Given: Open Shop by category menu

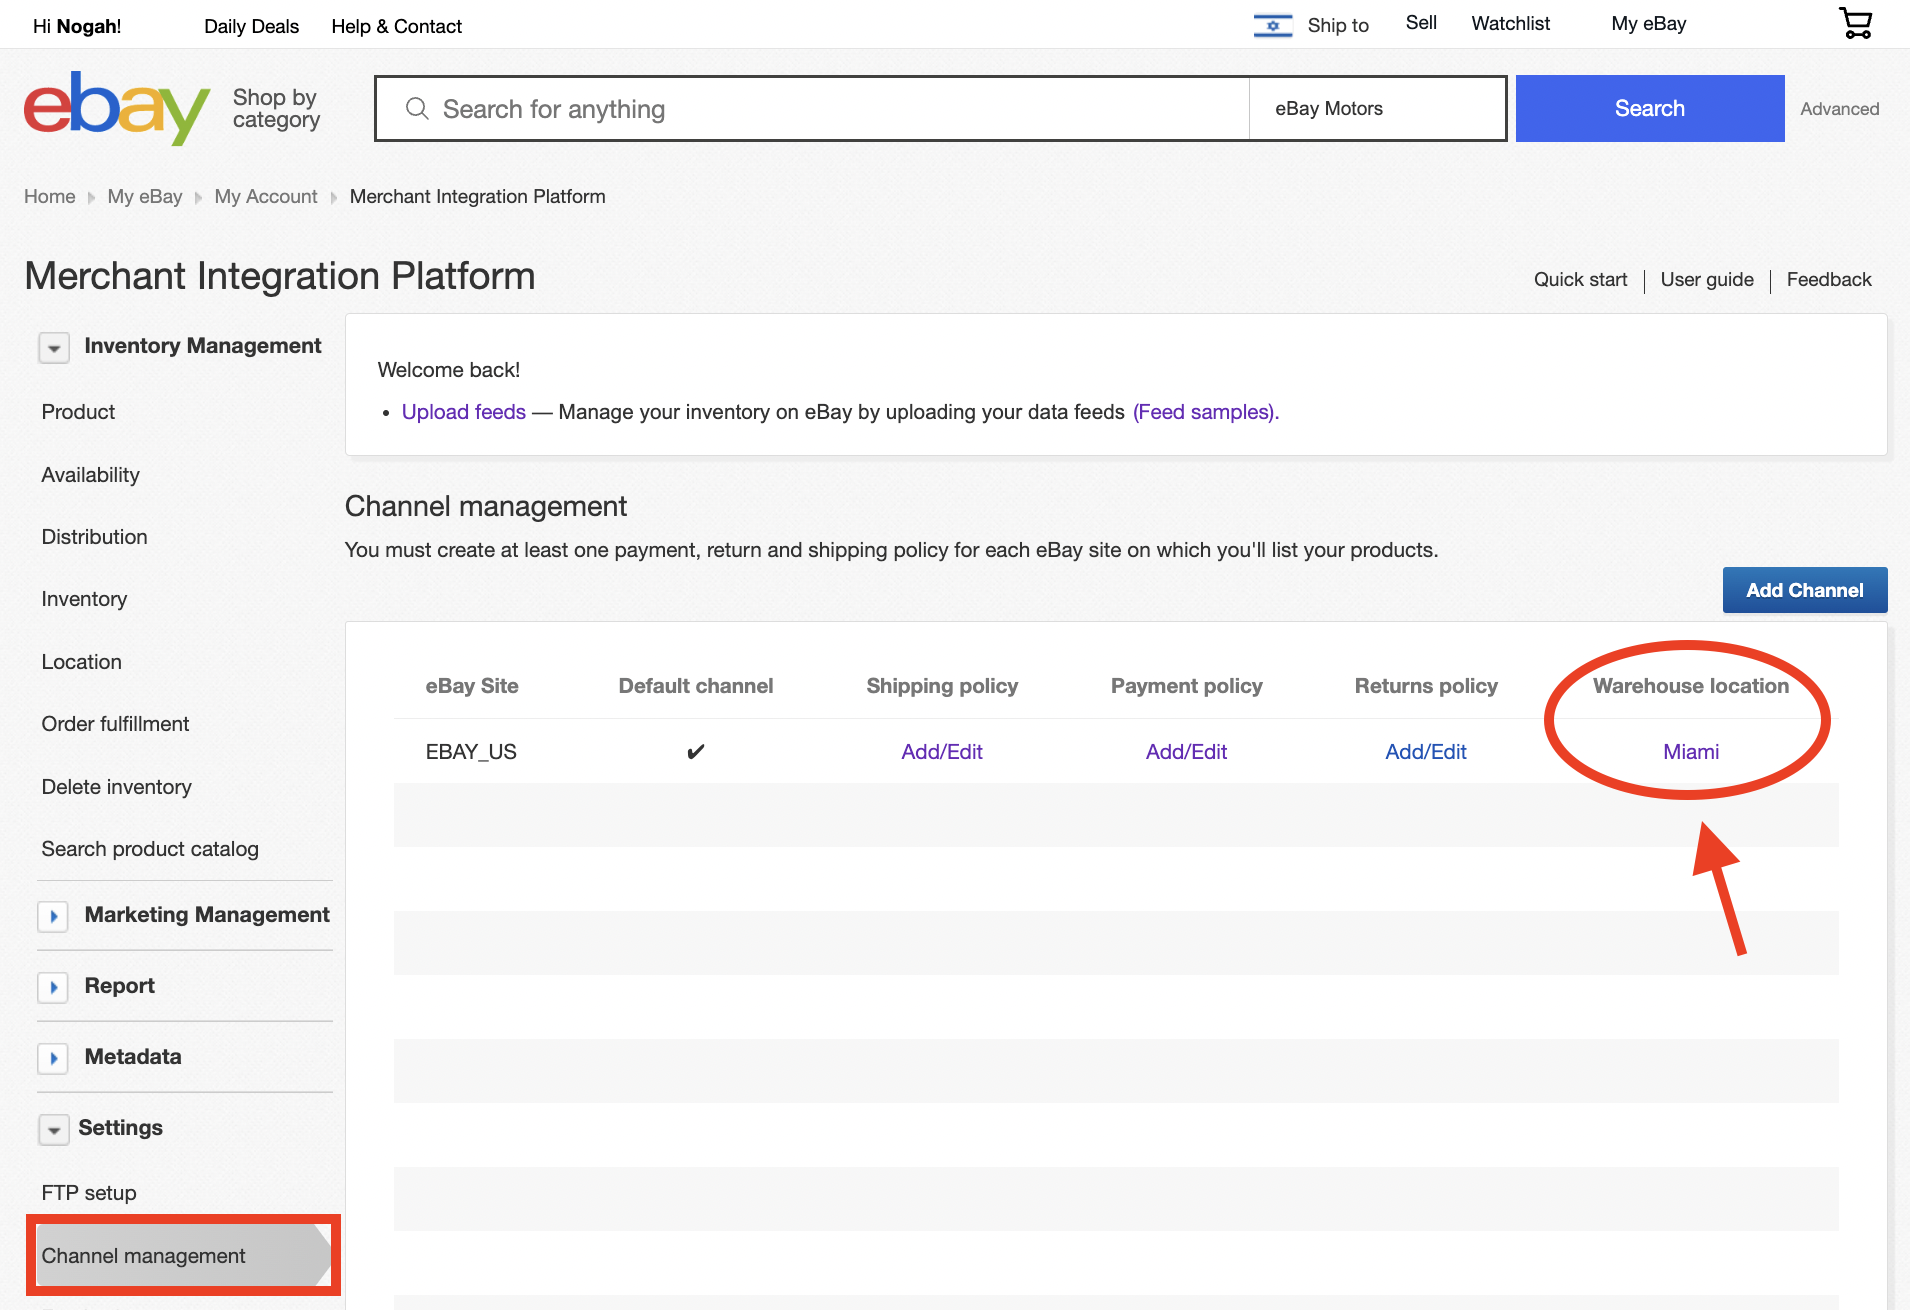Looking at the screenshot, I should (x=276, y=108).
